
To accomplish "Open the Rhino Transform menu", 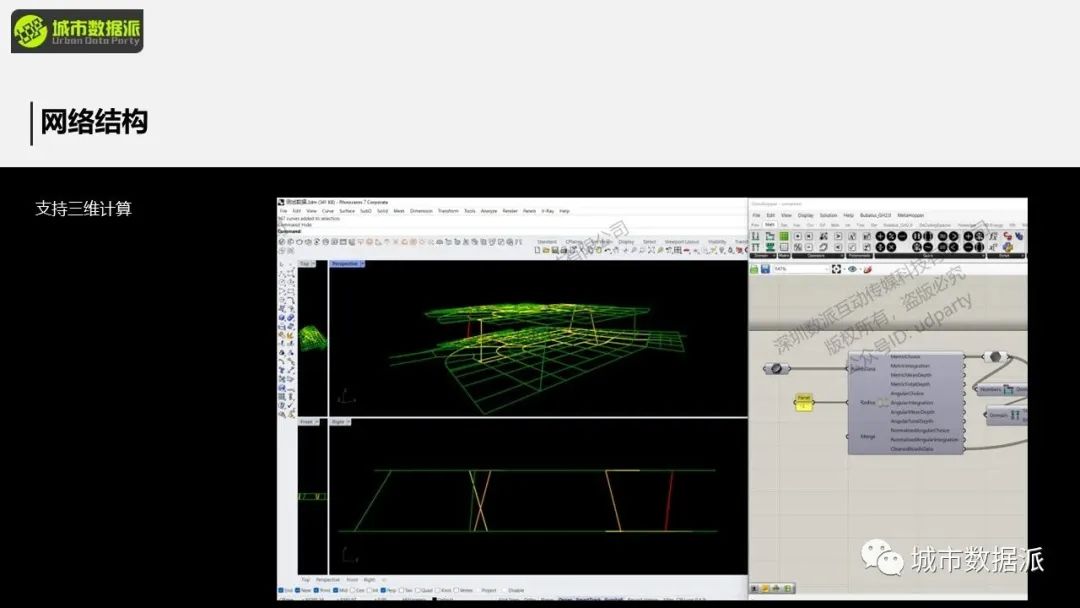I will pos(448,211).
